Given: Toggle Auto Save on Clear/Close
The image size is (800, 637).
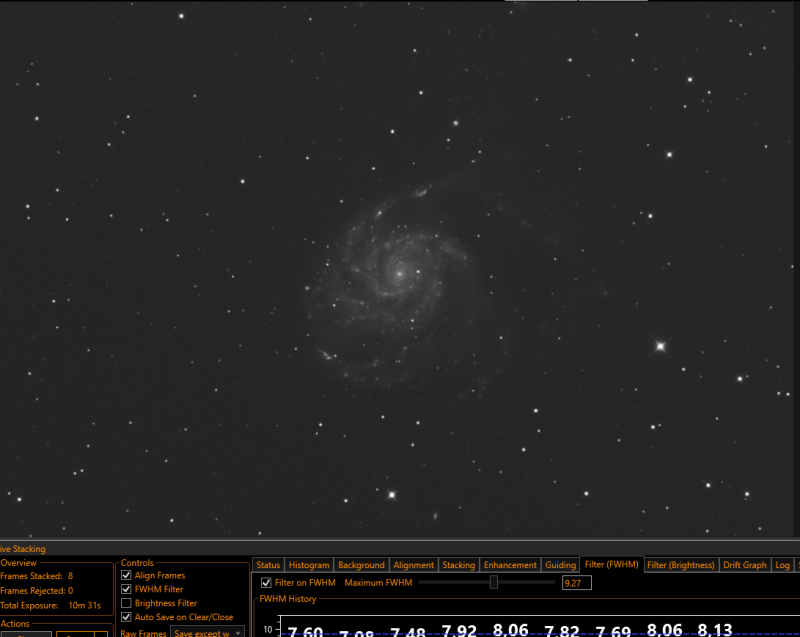Looking at the screenshot, I should 126,617.
